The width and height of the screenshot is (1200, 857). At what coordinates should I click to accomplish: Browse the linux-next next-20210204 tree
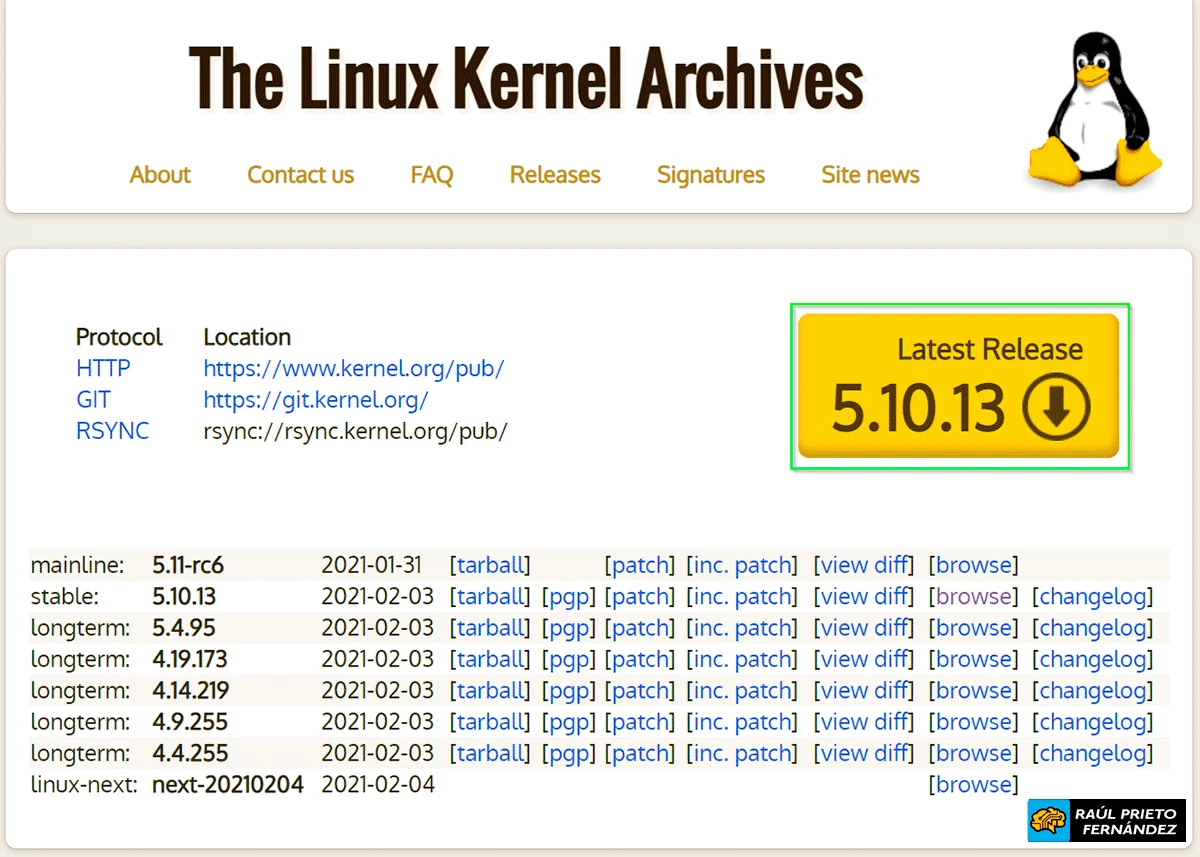(972, 784)
